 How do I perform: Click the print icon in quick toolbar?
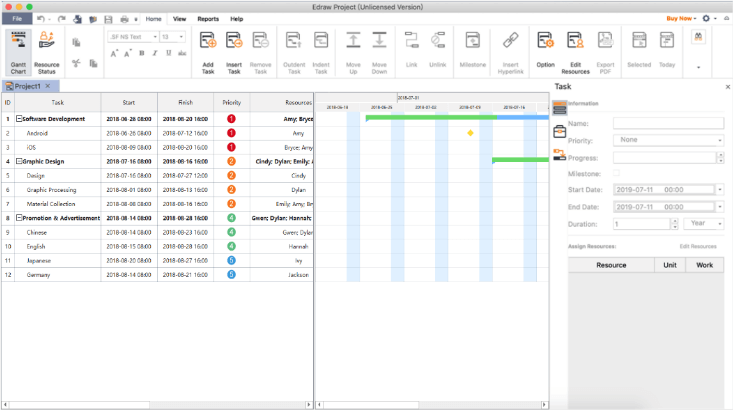click(x=124, y=19)
